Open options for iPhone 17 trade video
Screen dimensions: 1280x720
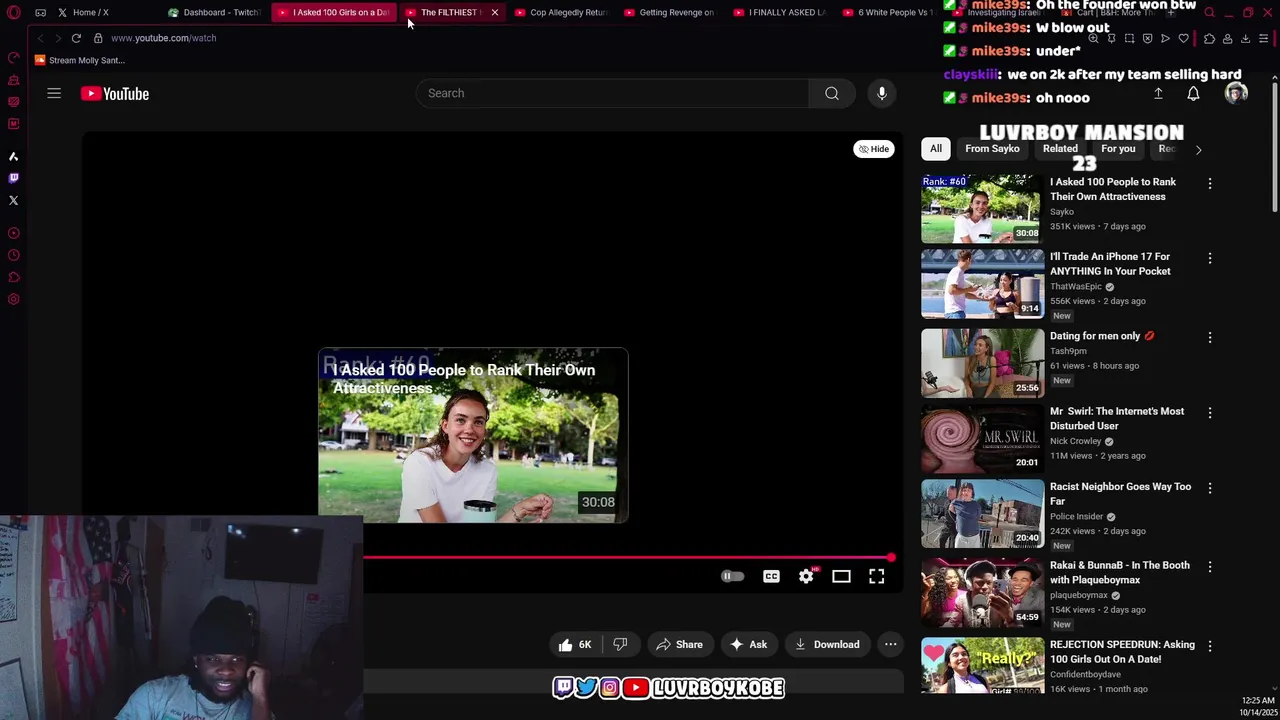pos(1210,258)
